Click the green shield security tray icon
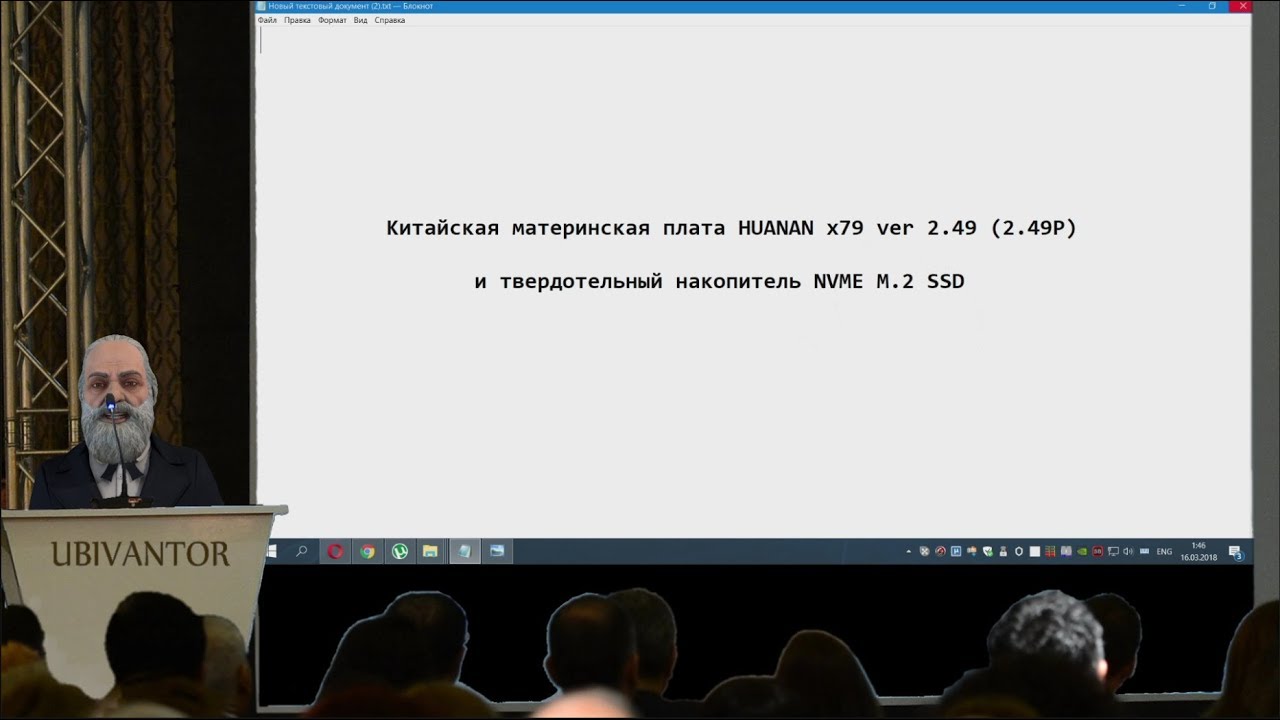The image size is (1280, 720). 988,551
